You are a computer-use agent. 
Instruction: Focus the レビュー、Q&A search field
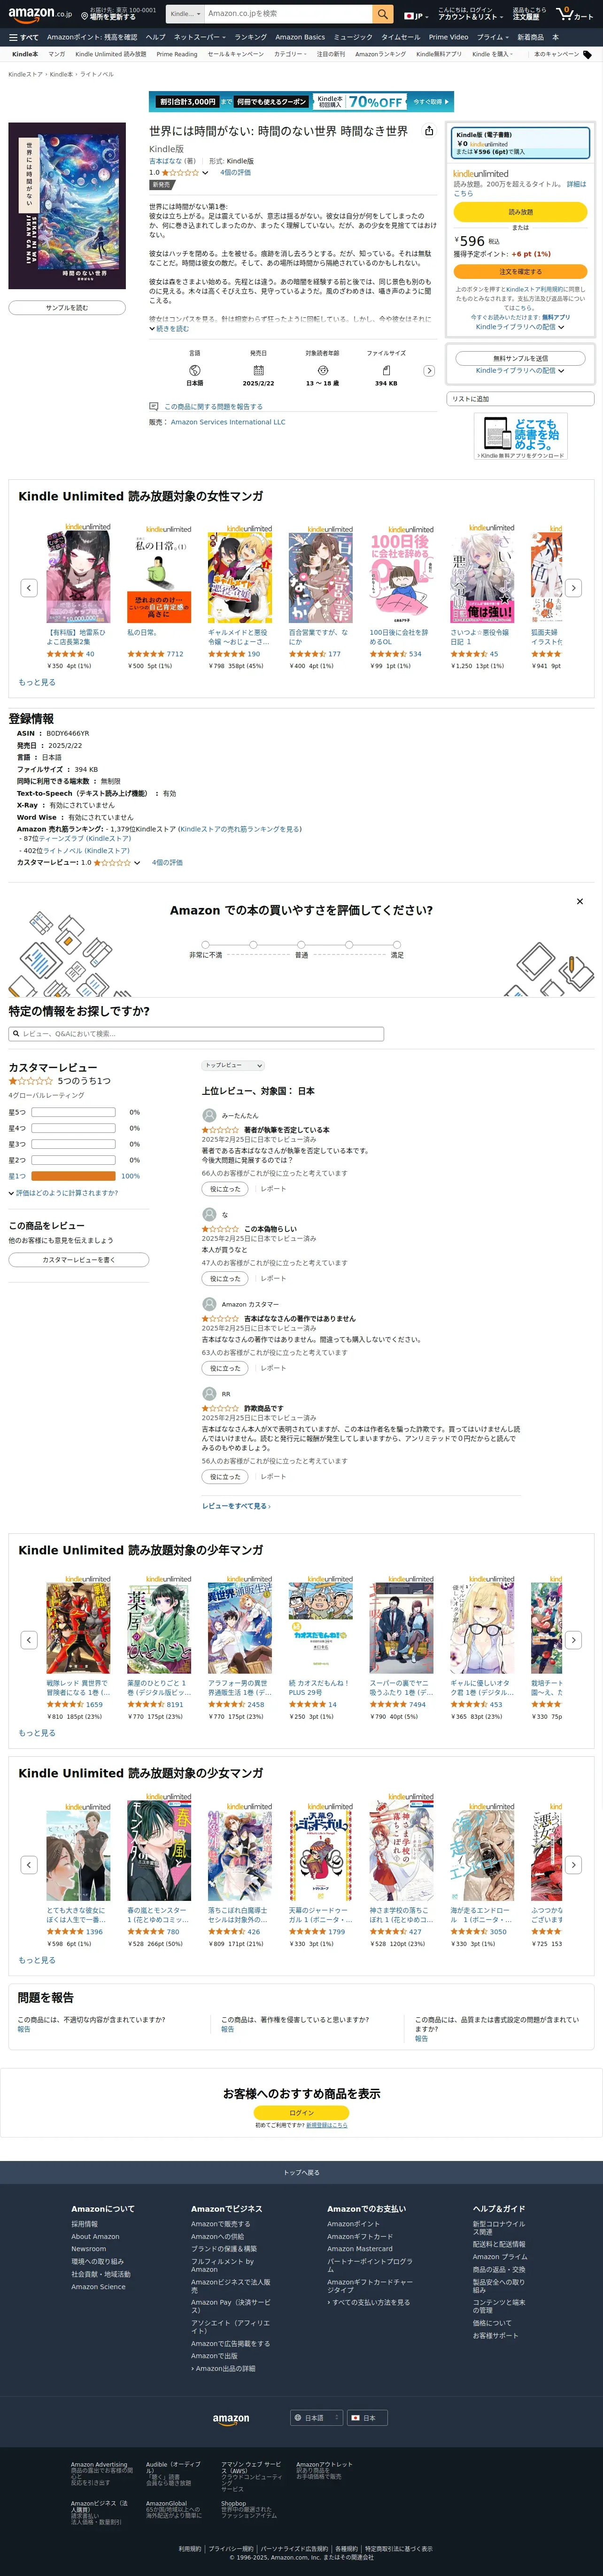pos(196,1034)
